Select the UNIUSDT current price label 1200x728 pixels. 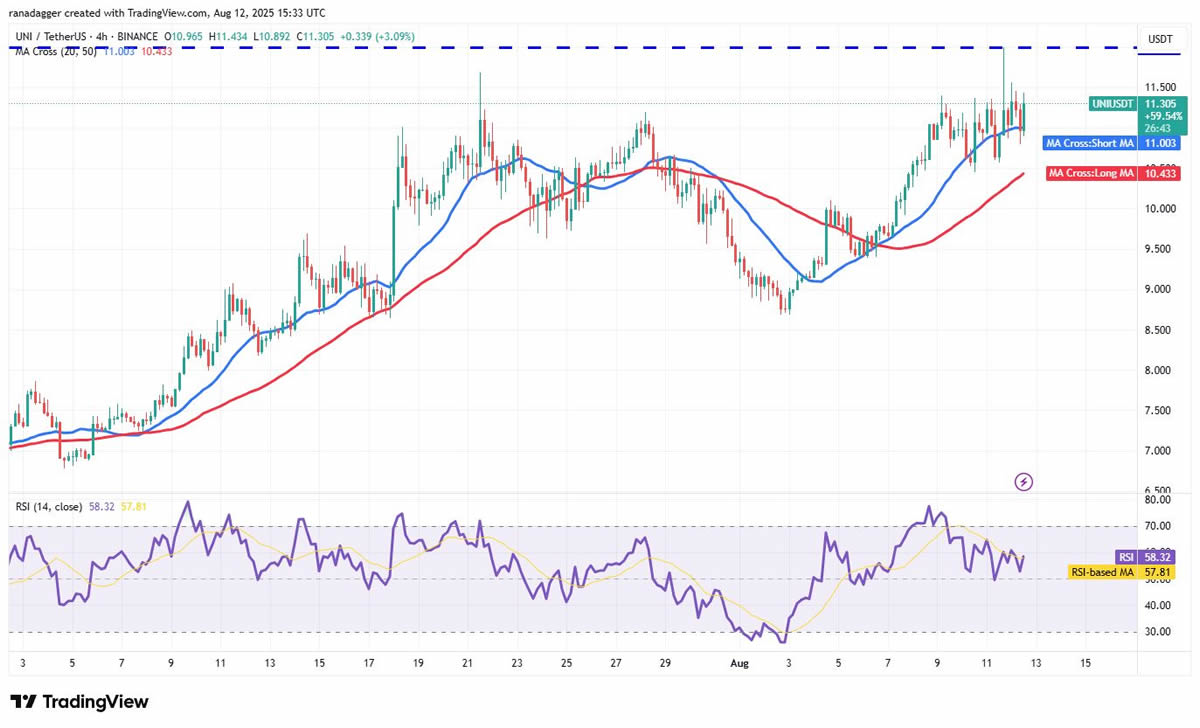[x=1111, y=104]
